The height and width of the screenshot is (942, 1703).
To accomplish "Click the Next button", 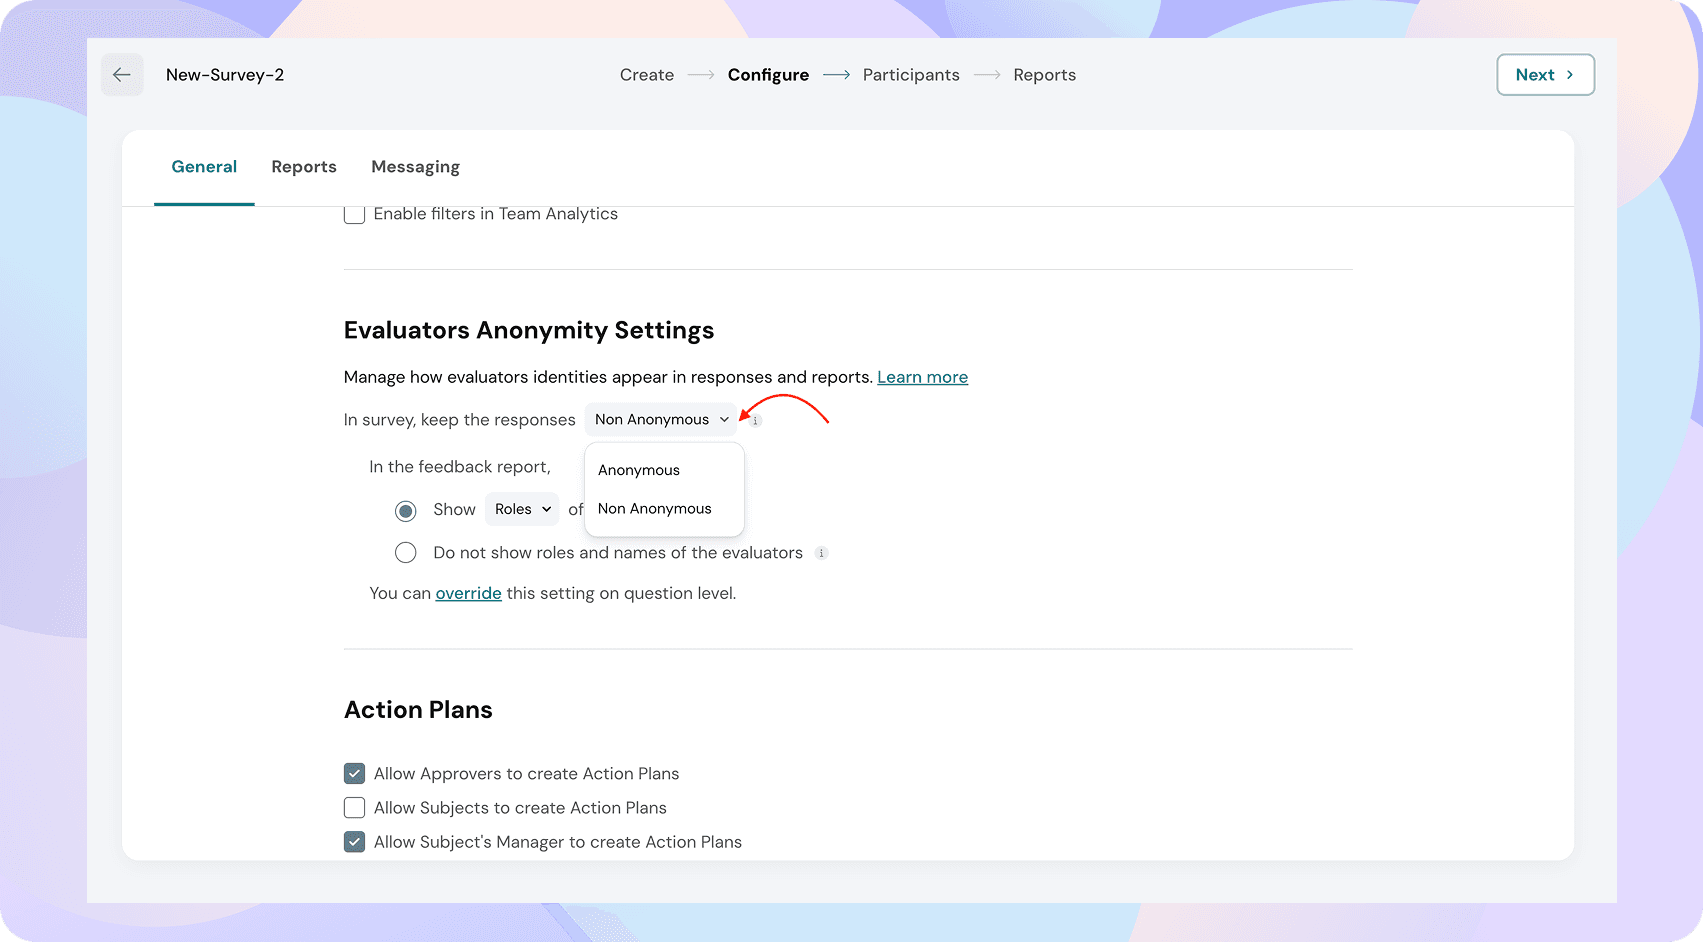I will tap(1545, 75).
